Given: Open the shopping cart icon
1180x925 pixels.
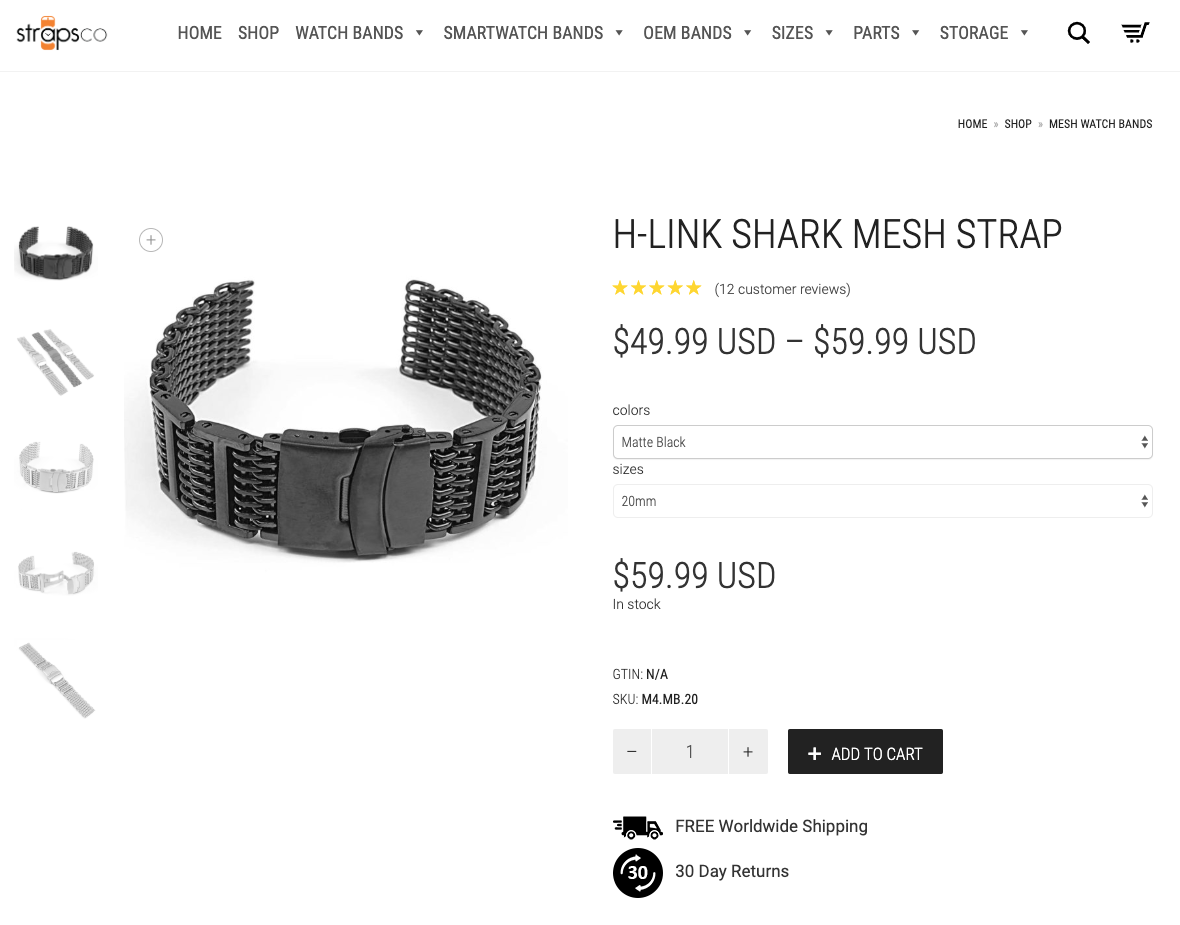Looking at the screenshot, I should (x=1135, y=33).
